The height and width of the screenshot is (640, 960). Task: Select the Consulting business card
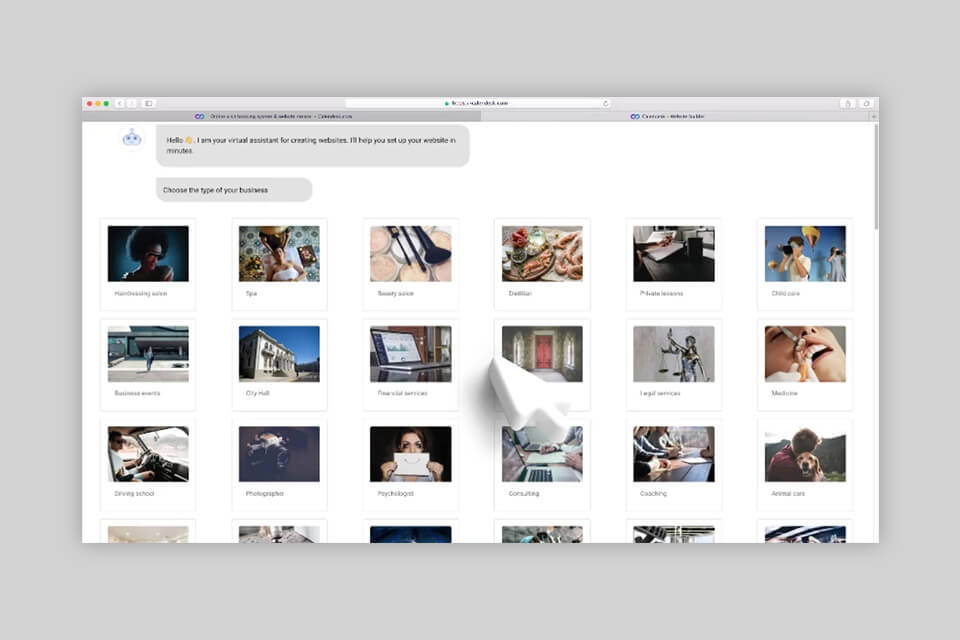(542, 465)
